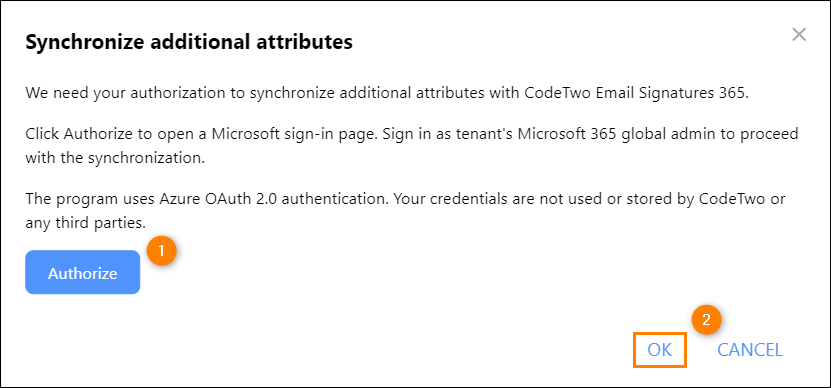Click the word 'credentials' in the last paragraph
Screen dimensions: 831x388
point(477,200)
